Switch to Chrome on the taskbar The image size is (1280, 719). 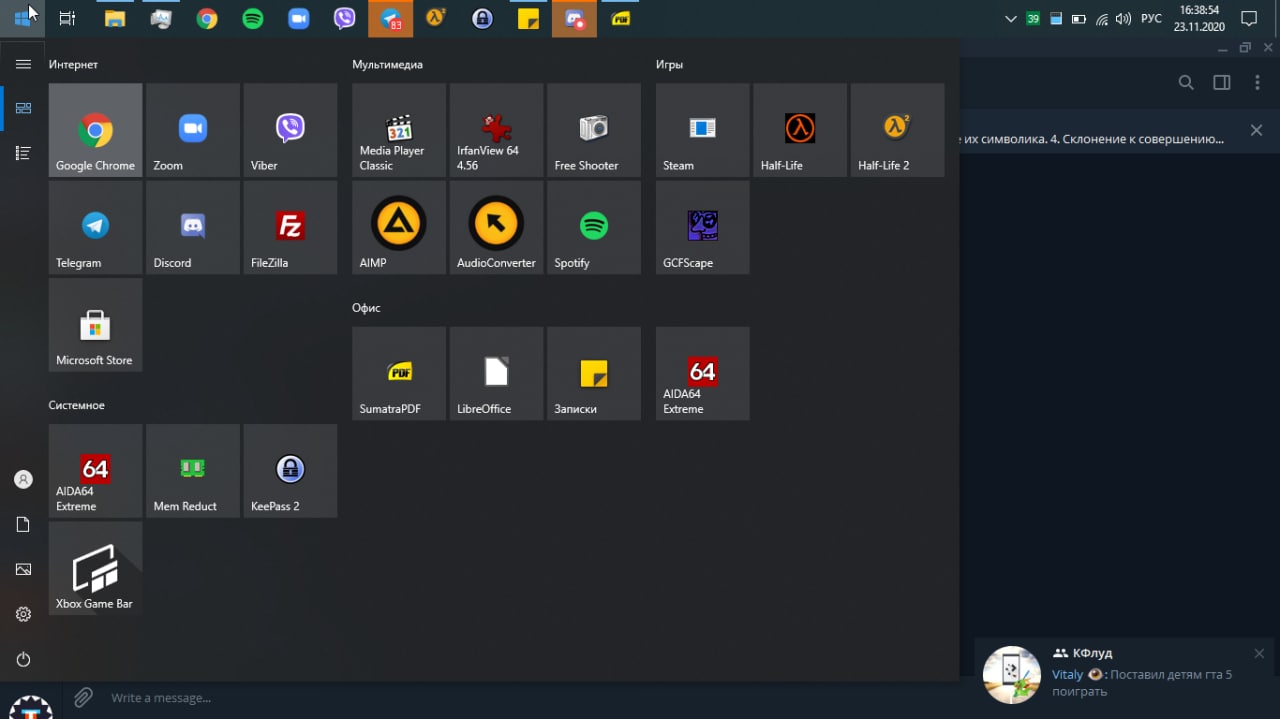tap(207, 18)
